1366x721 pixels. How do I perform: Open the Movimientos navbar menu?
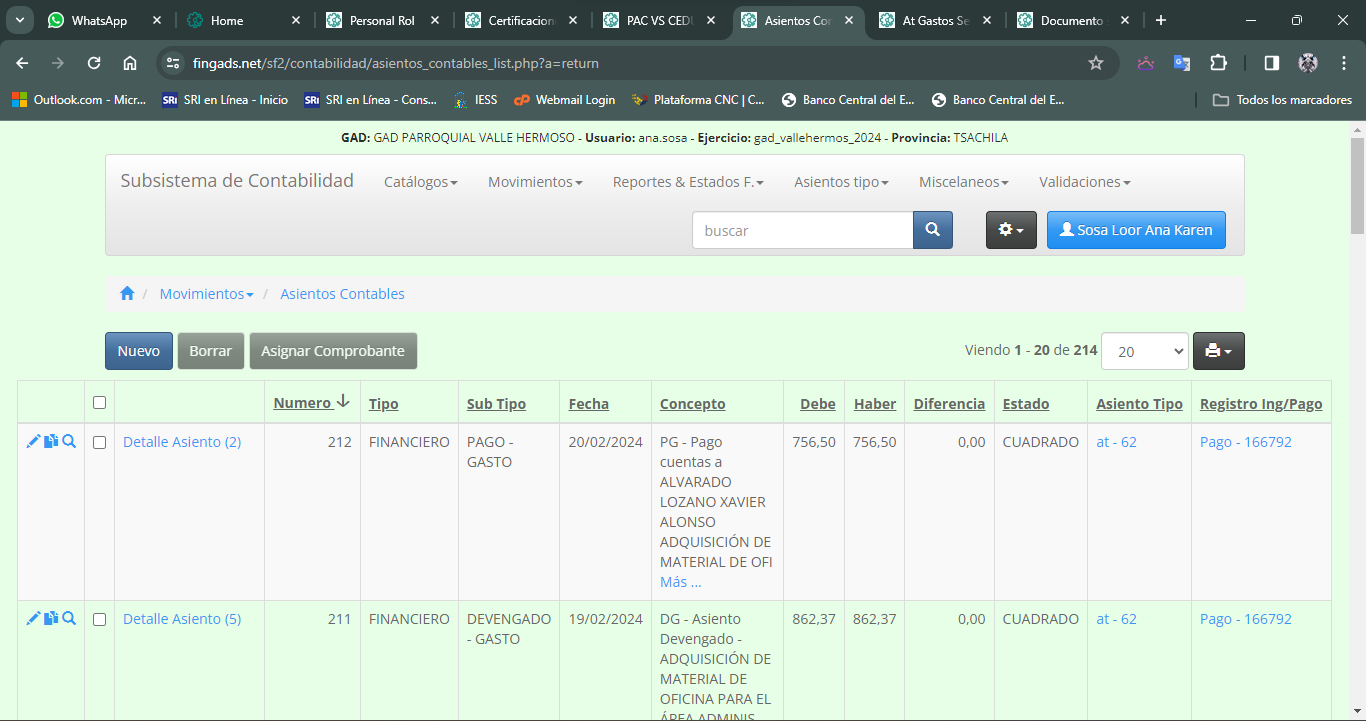[535, 182]
